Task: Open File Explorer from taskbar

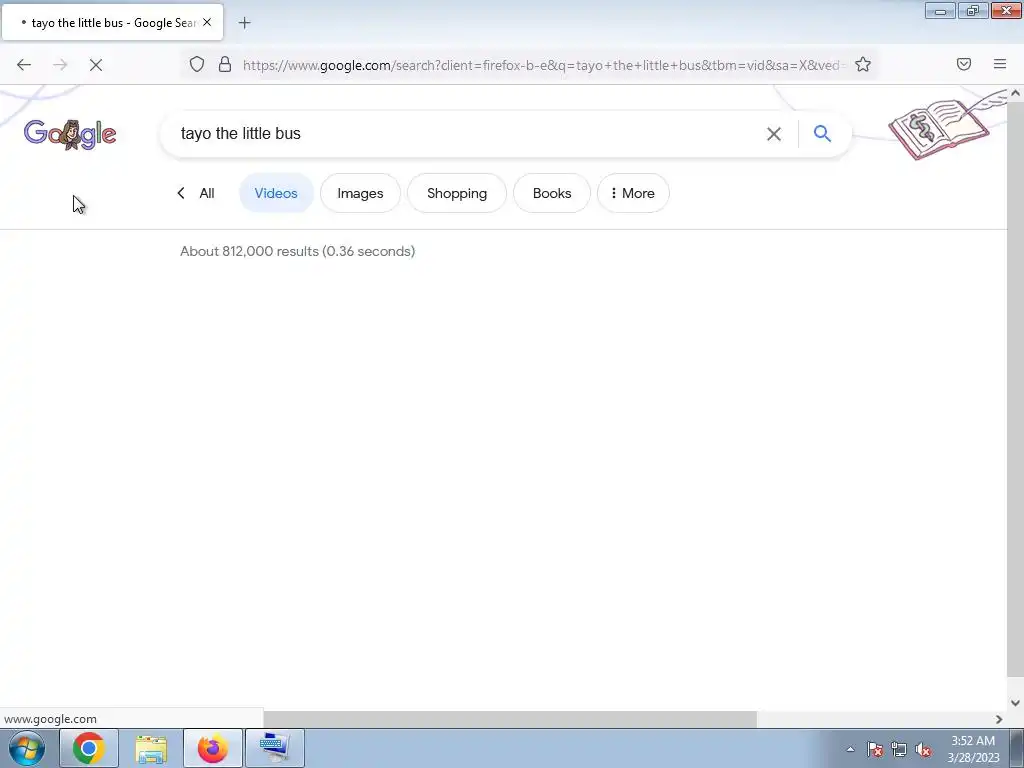Action: [x=151, y=748]
